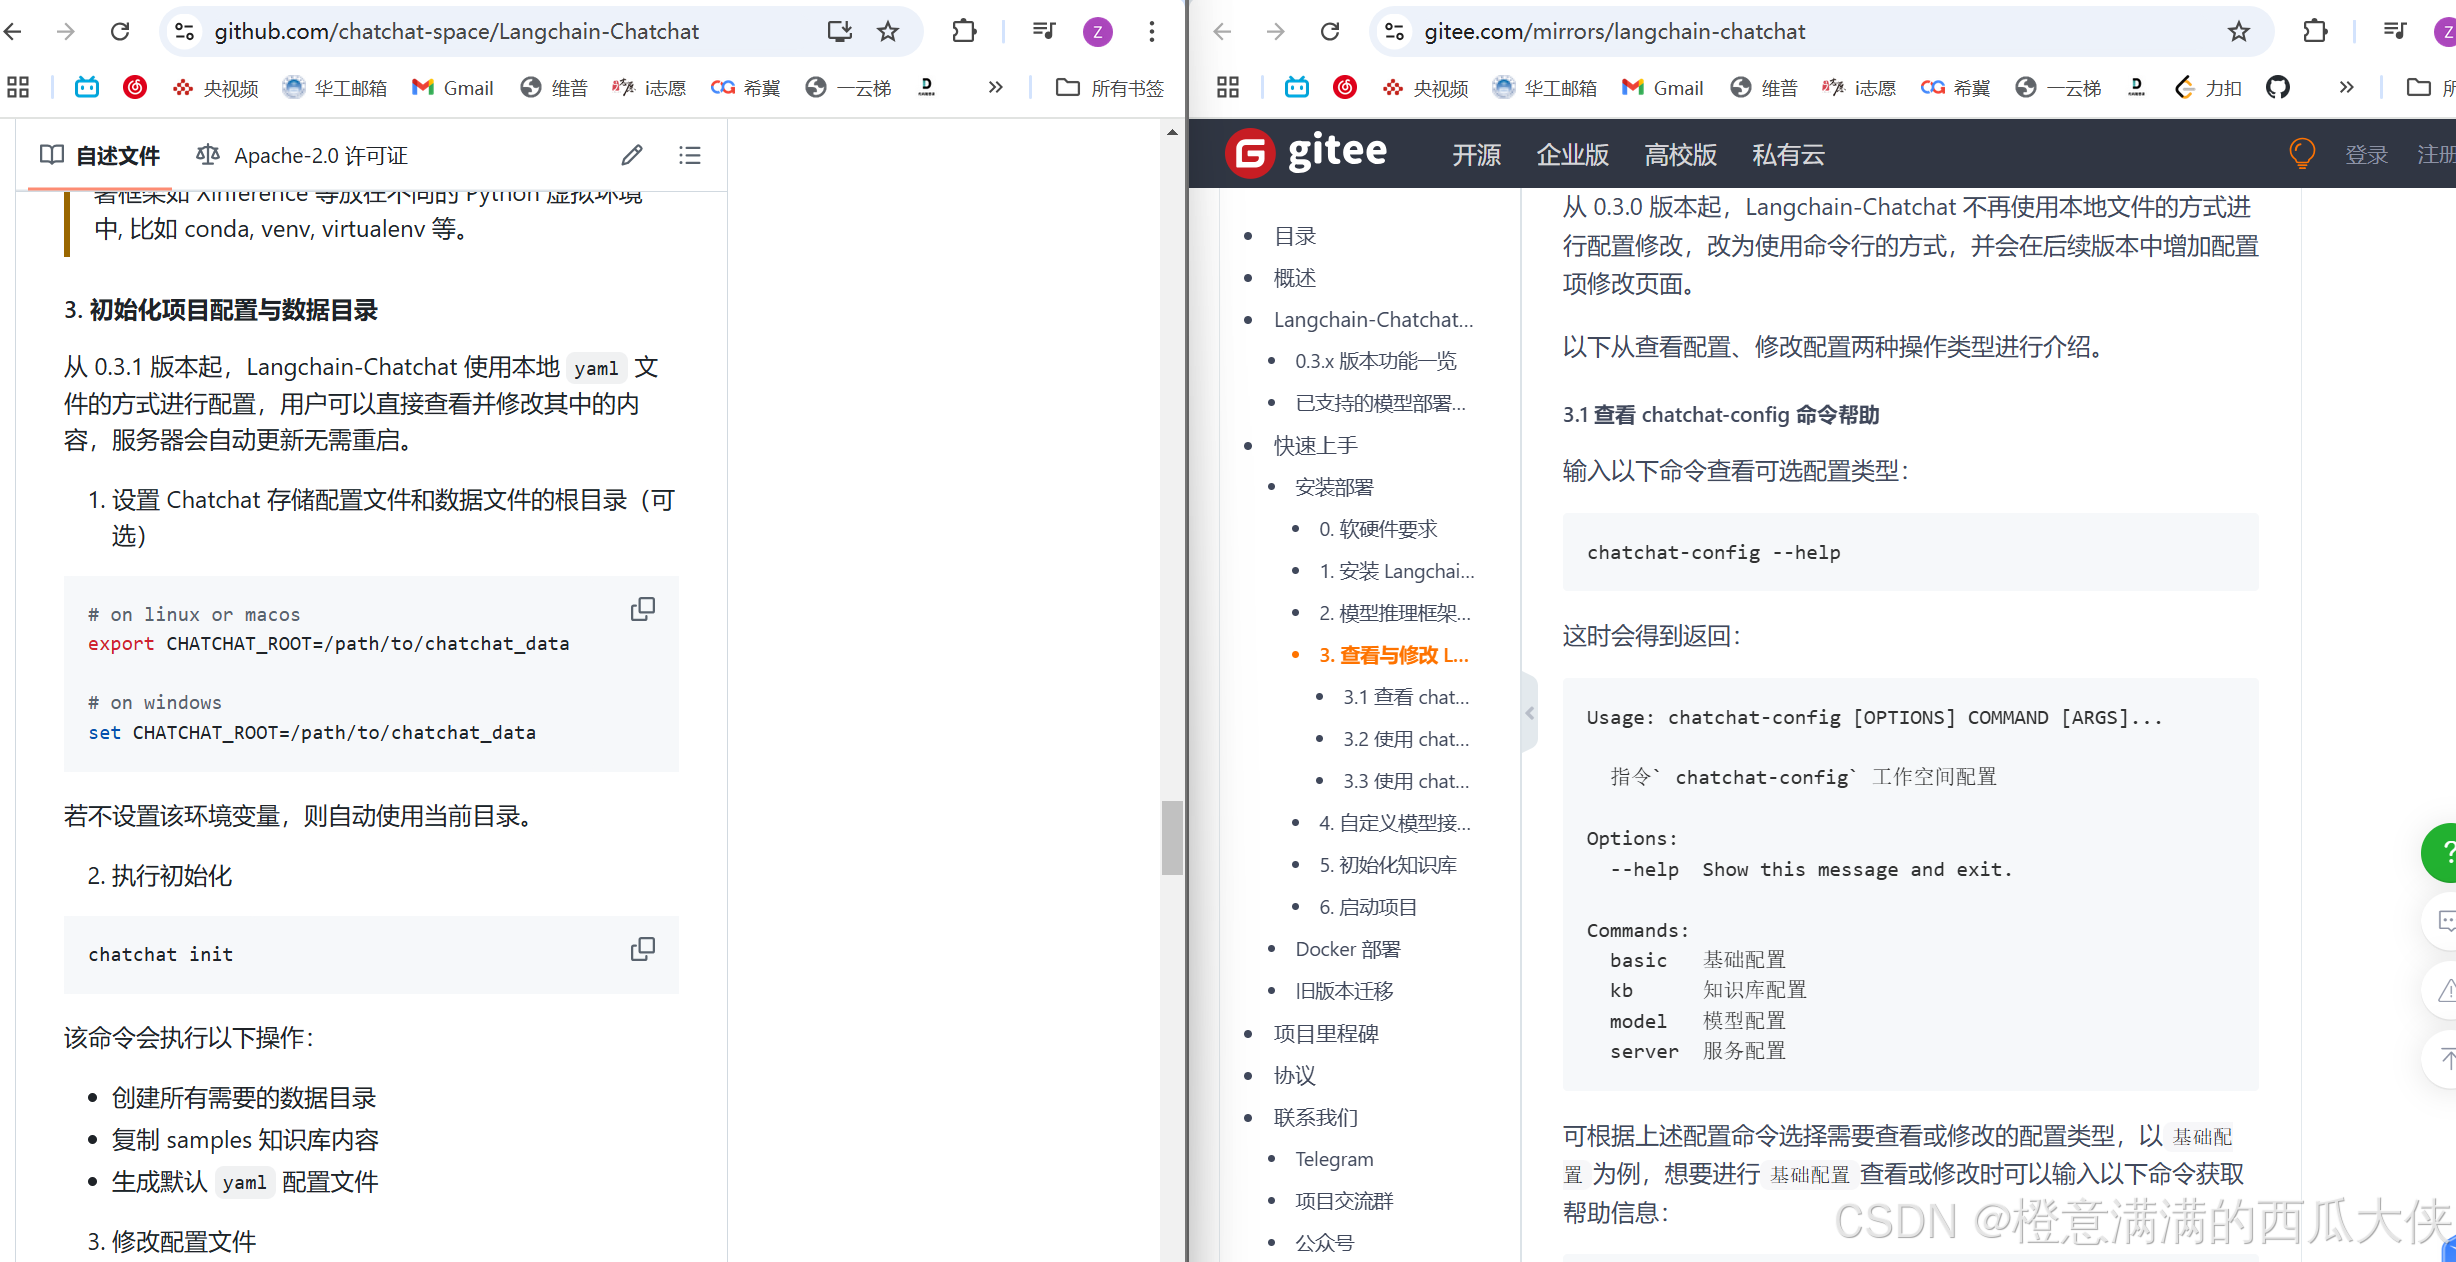
Task: Click the 'chatchat-config --help' code line
Action: (x=1714, y=552)
